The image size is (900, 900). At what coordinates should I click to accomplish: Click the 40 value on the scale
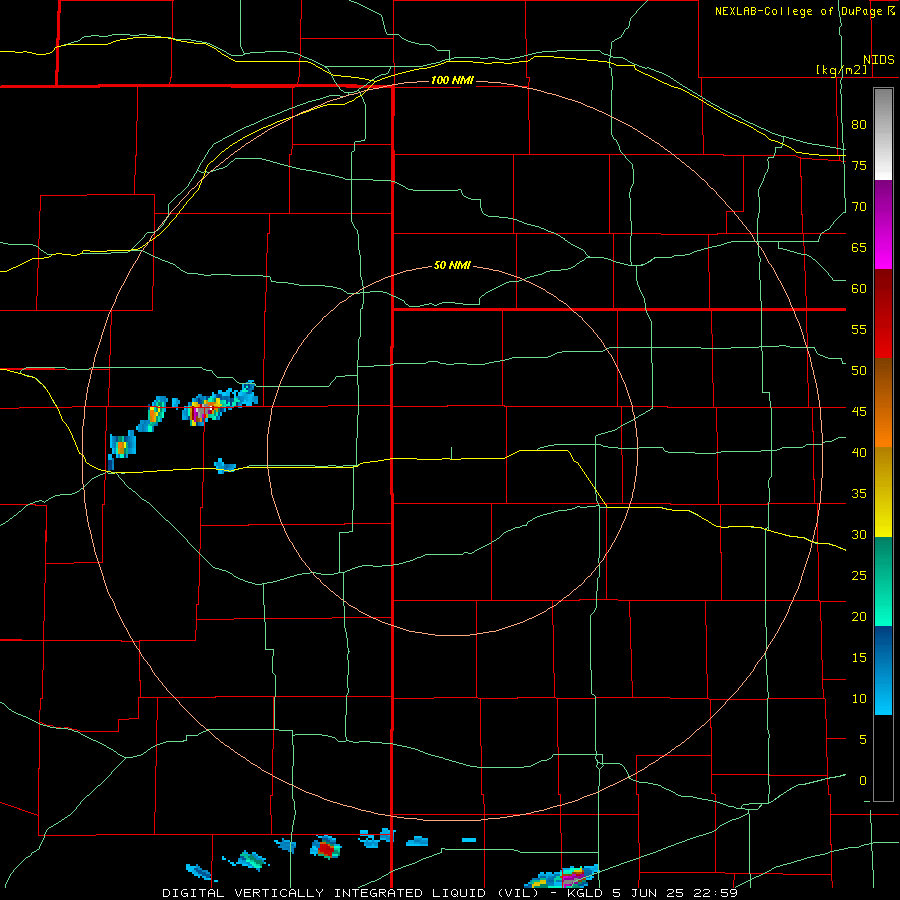point(859,453)
